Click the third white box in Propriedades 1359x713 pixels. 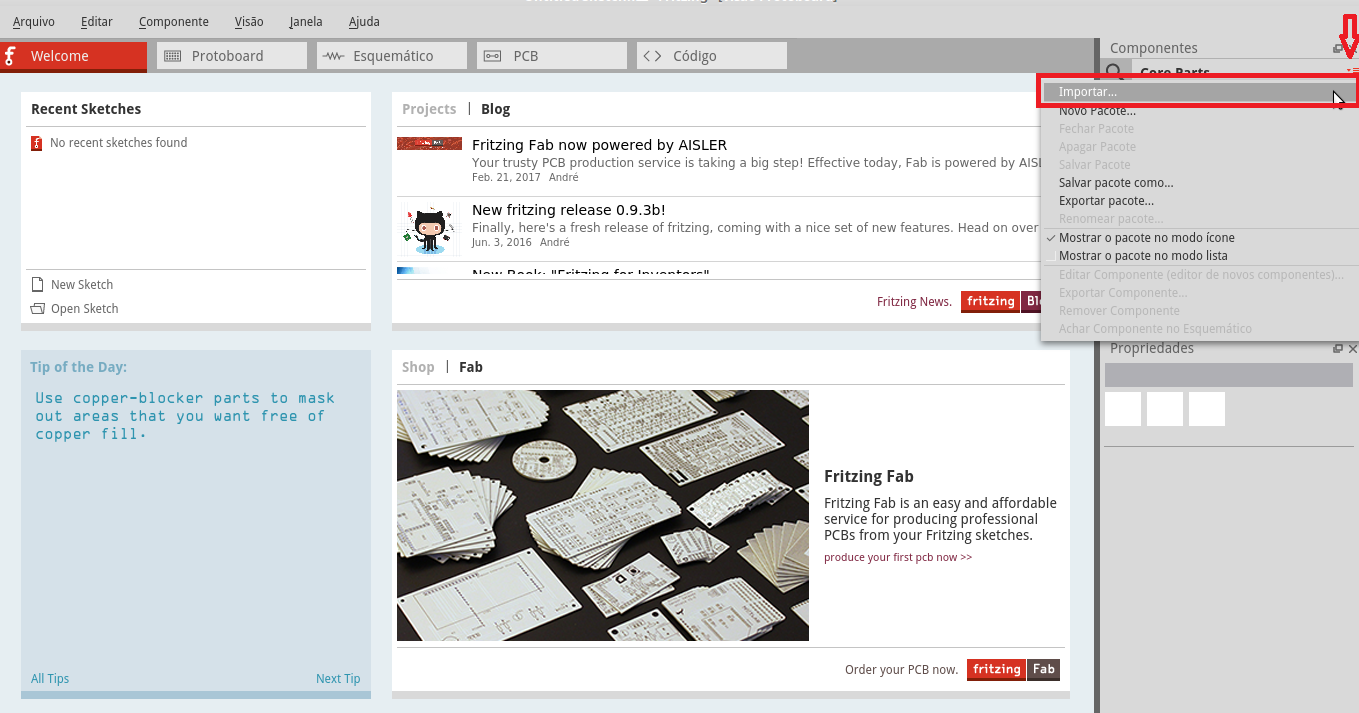click(1207, 409)
